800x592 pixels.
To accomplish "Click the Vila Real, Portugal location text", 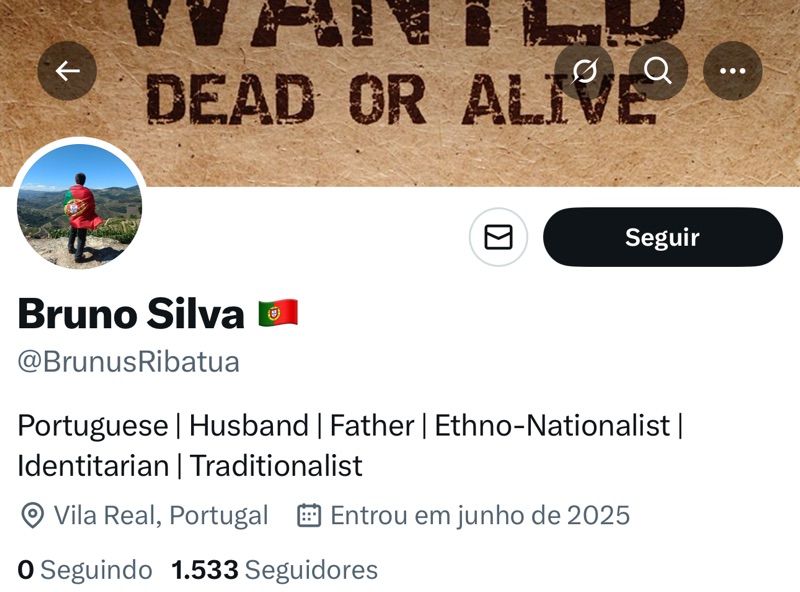I will coord(161,515).
